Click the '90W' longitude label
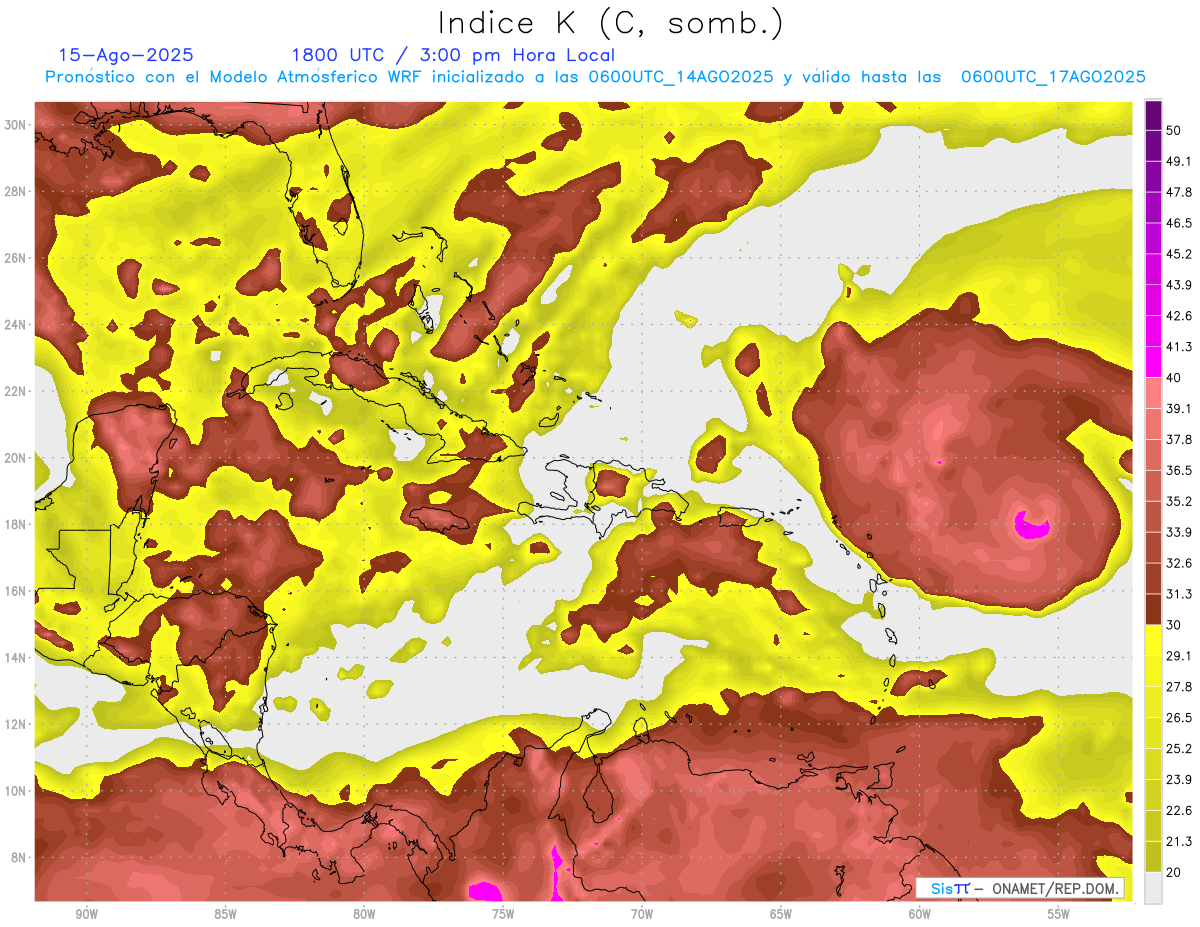 (86, 914)
